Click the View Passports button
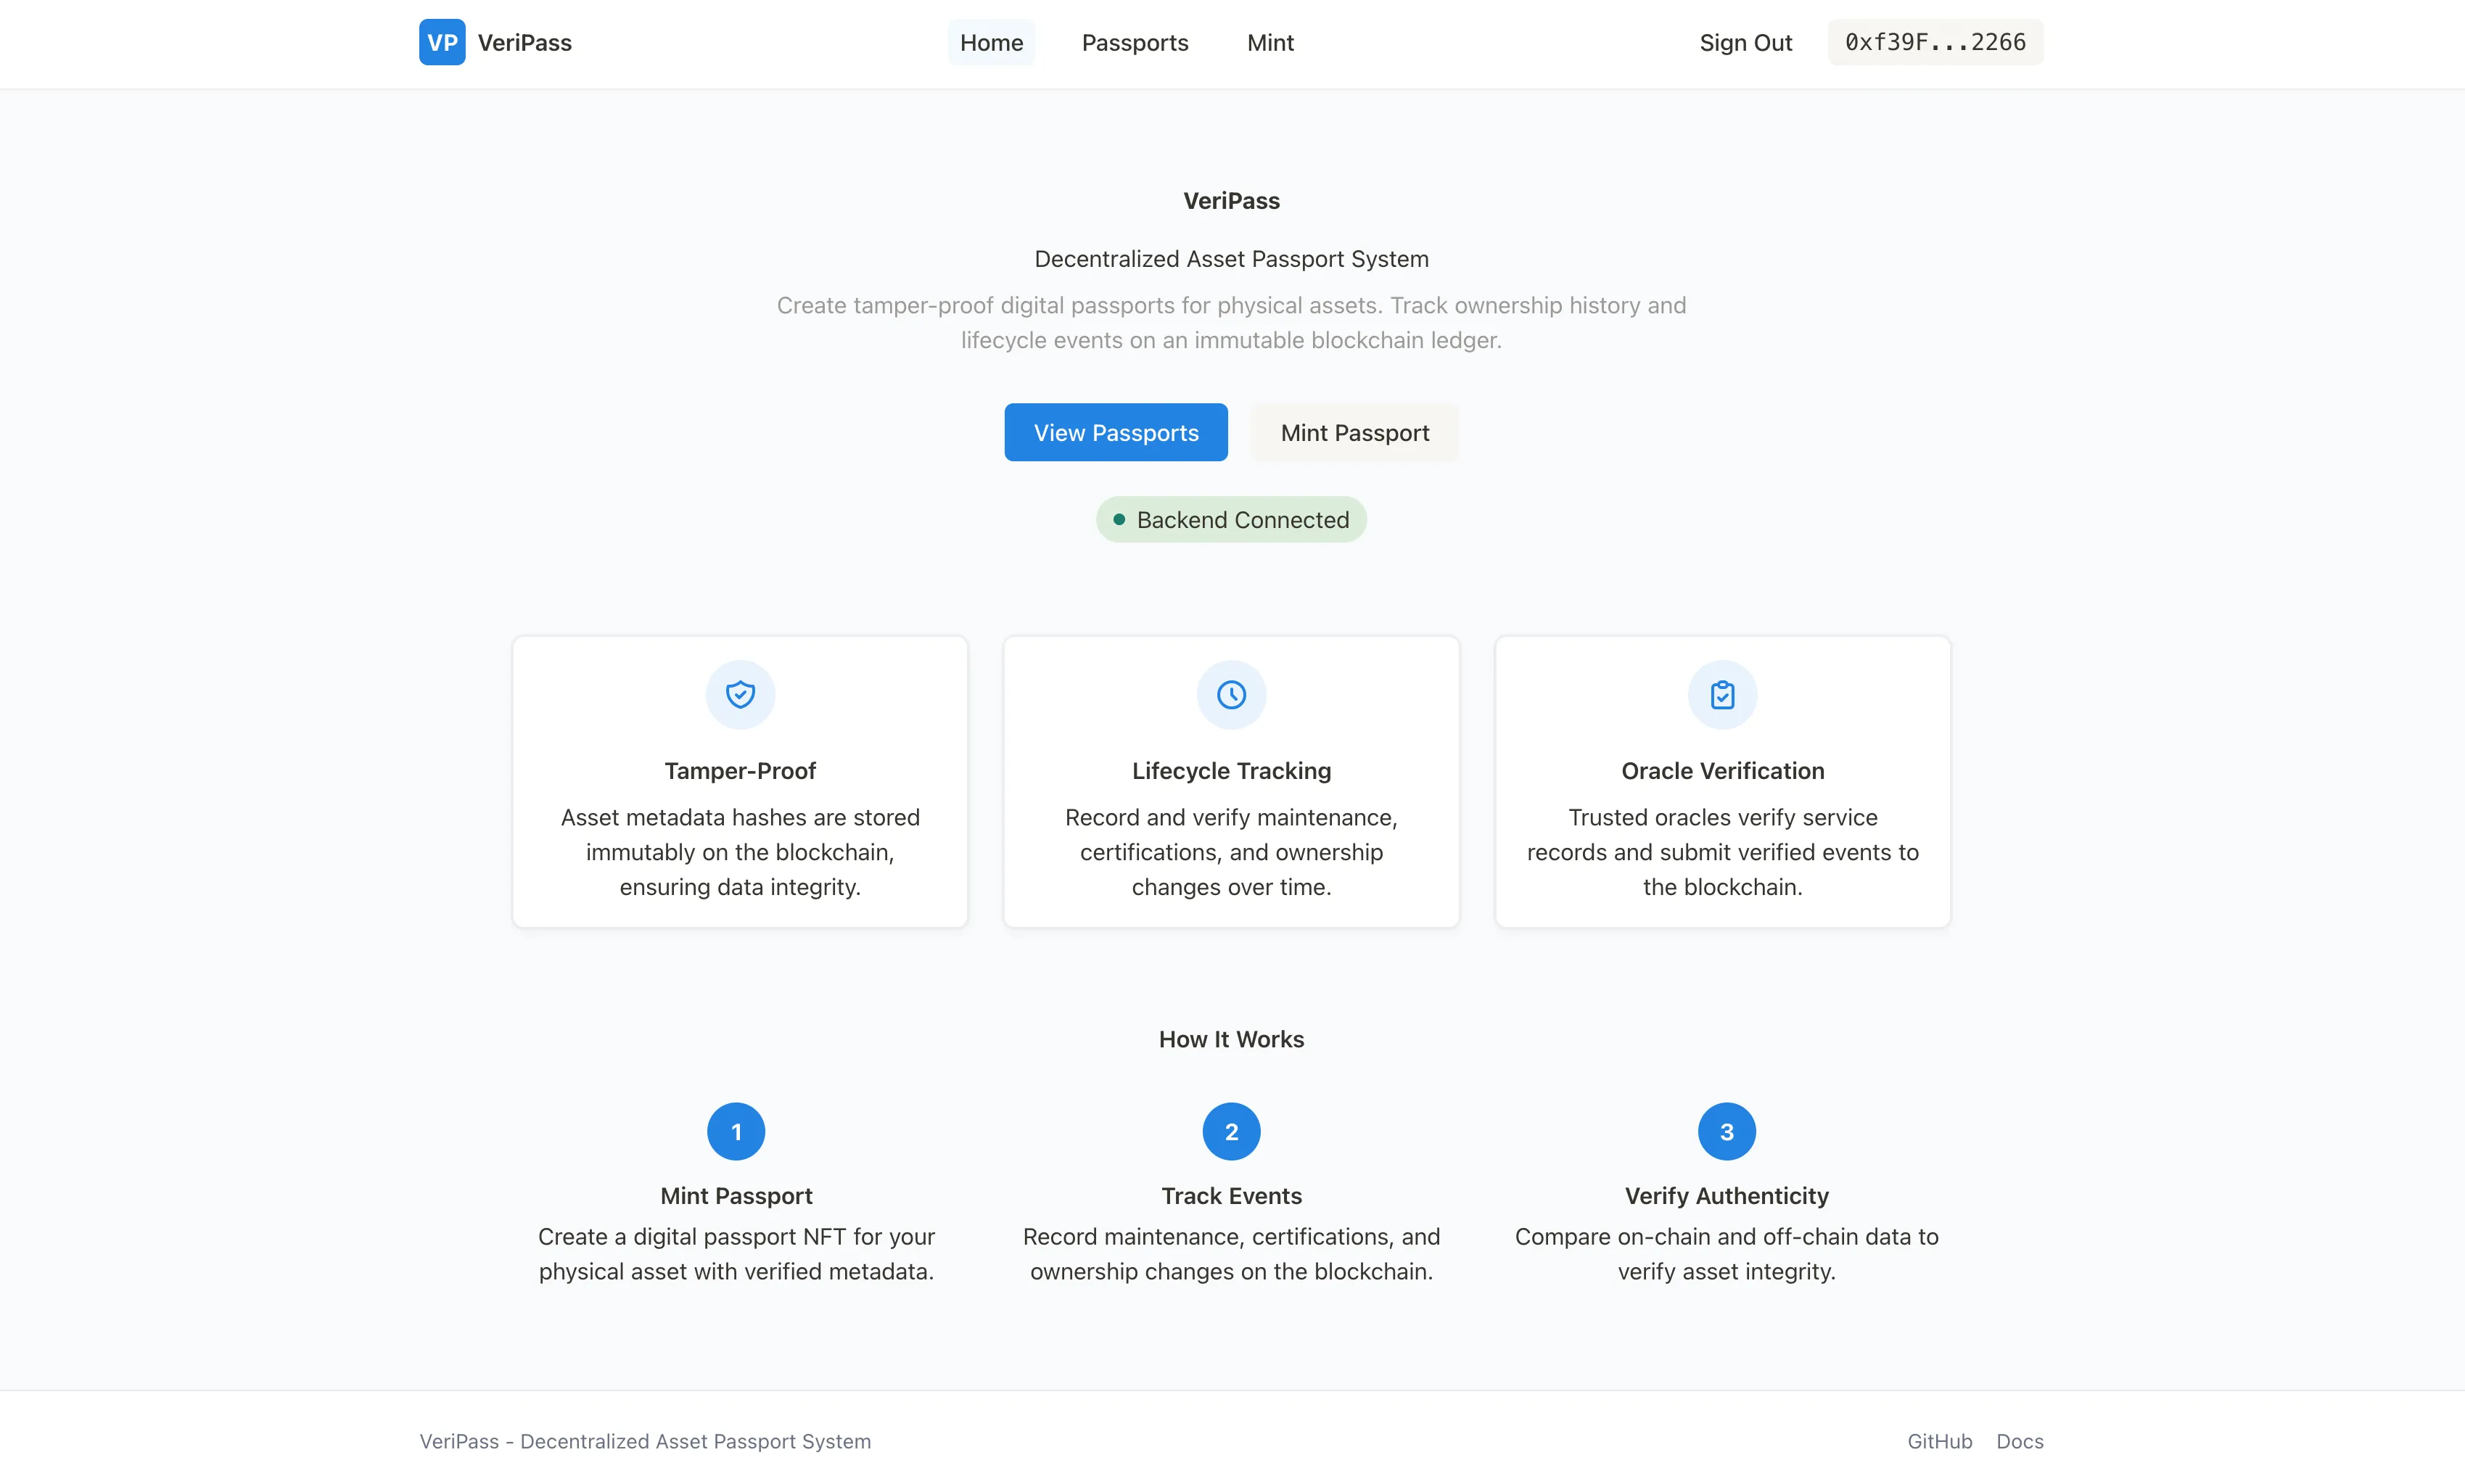The image size is (2465, 1484). click(x=1116, y=432)
